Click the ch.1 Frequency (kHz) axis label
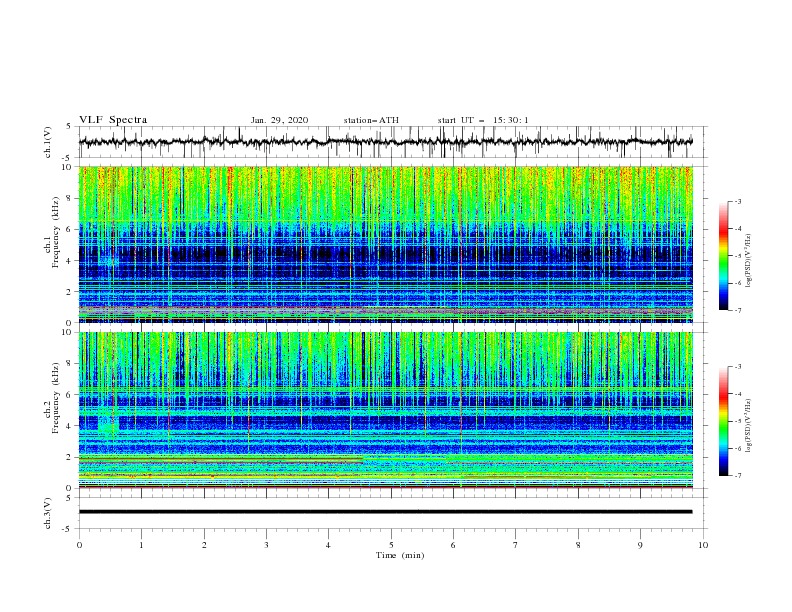Image resolution: width=792 pixels, height=612 pixels. pos(52,230)
